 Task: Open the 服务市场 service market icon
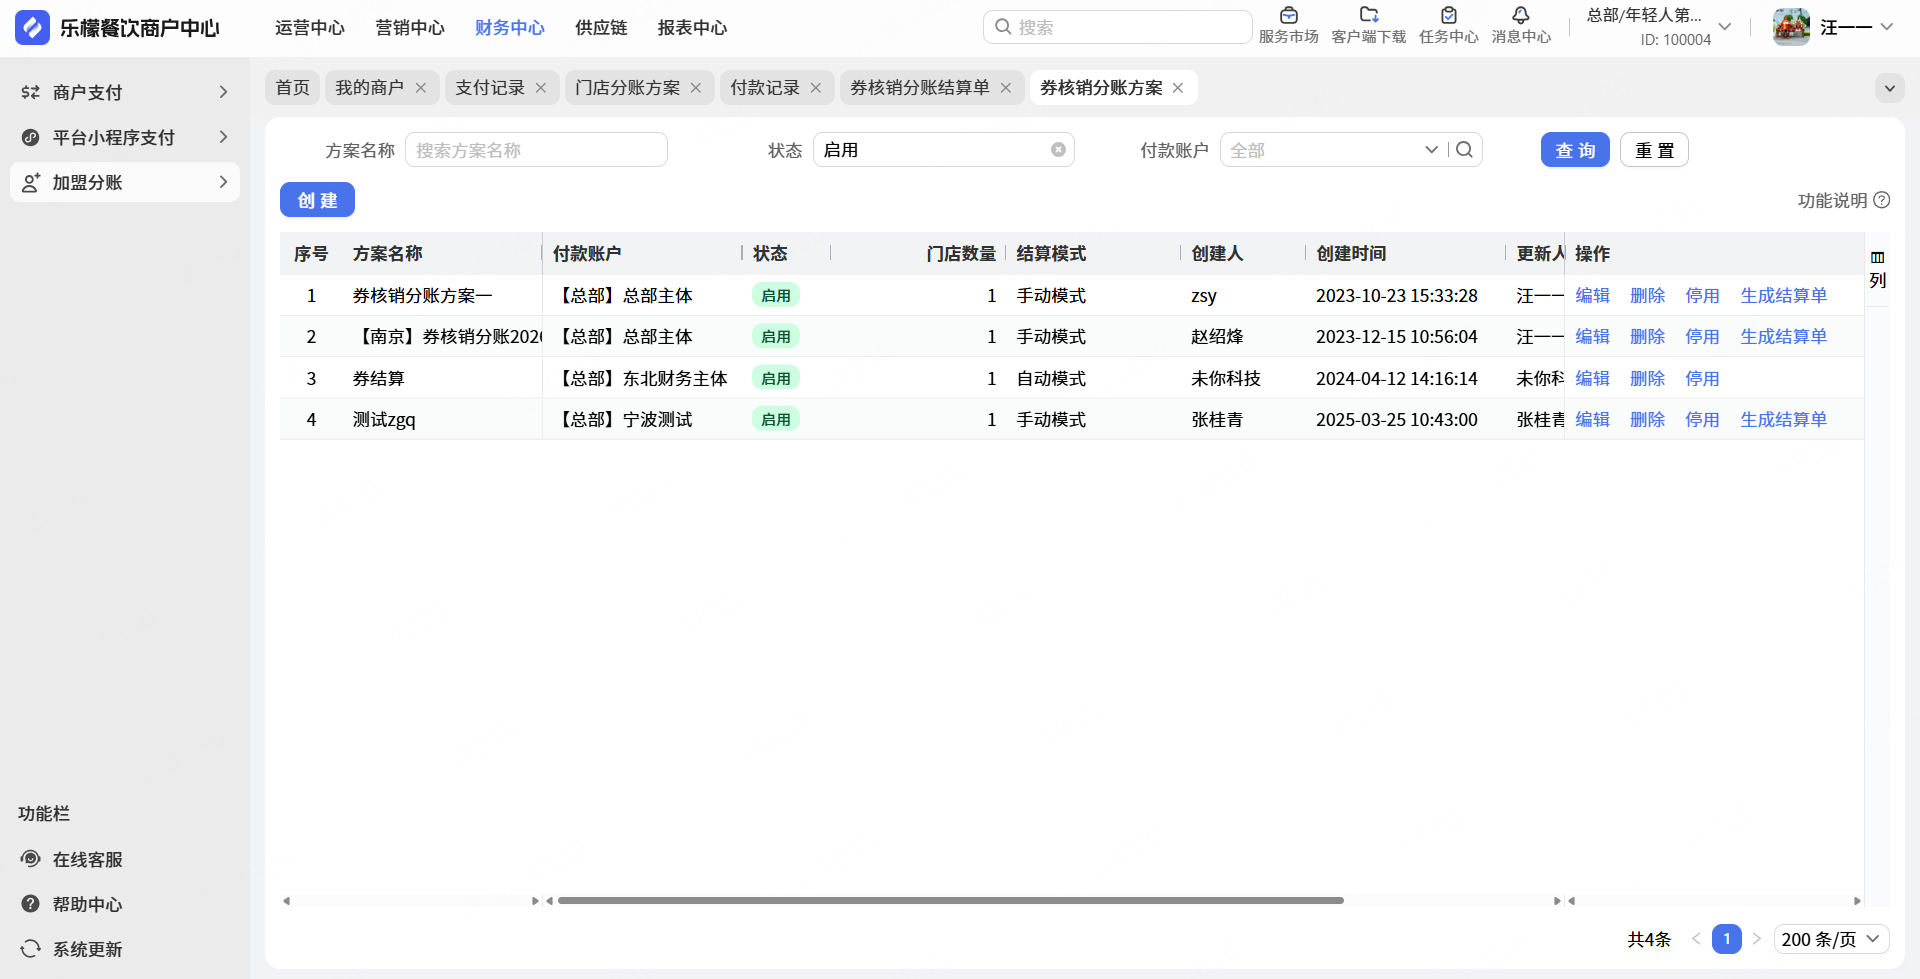tap(1288, 15)
